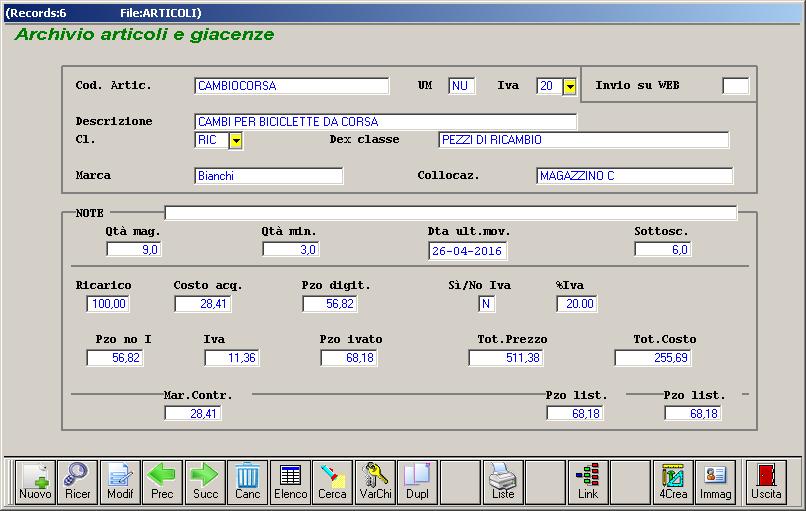
Task: Click the Iva amount field 11,36
Action: coord(232,358)
